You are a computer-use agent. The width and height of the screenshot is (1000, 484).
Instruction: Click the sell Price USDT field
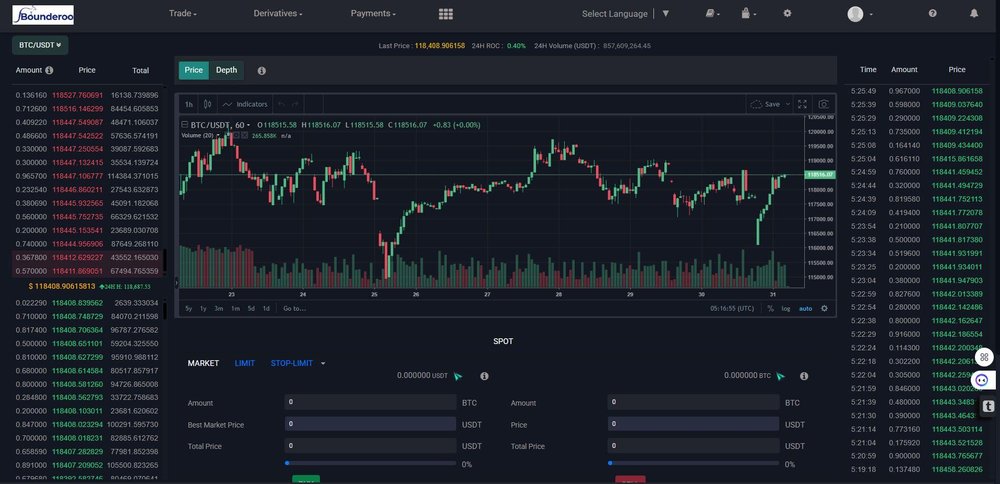[693, 424]
